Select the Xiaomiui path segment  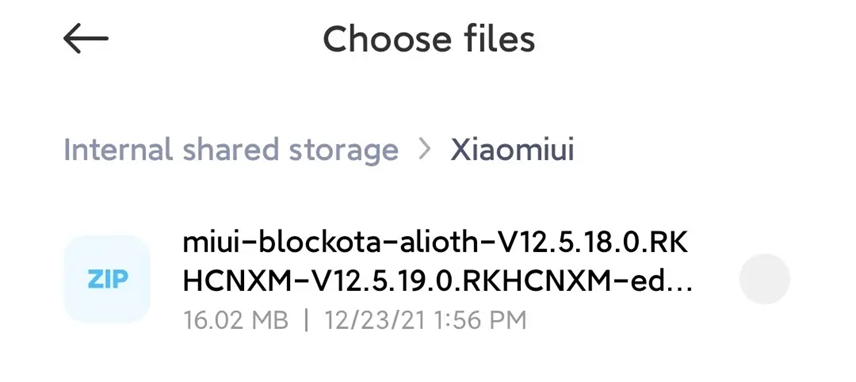point(512,150)
